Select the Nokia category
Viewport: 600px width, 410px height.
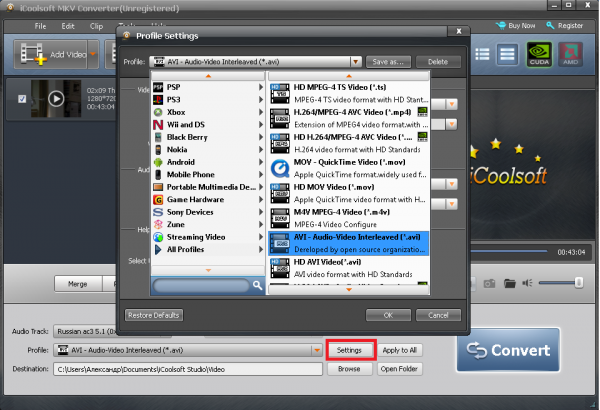tap(208, 149)
